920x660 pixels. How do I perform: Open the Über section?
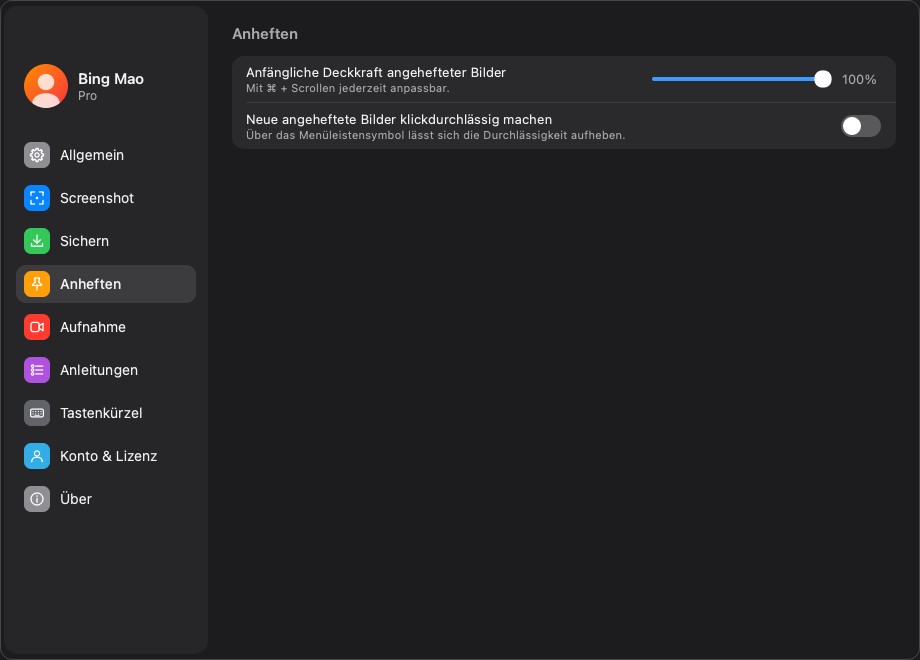[x=106, y=499]
